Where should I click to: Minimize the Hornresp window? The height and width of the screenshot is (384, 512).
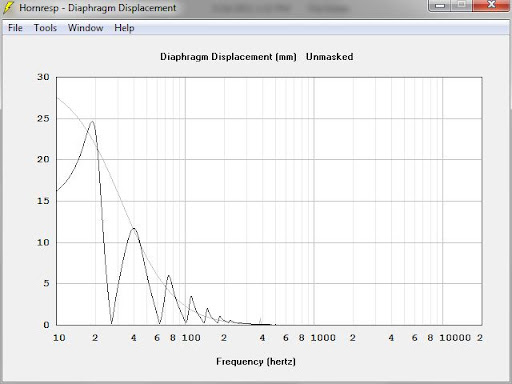(440, 5)
